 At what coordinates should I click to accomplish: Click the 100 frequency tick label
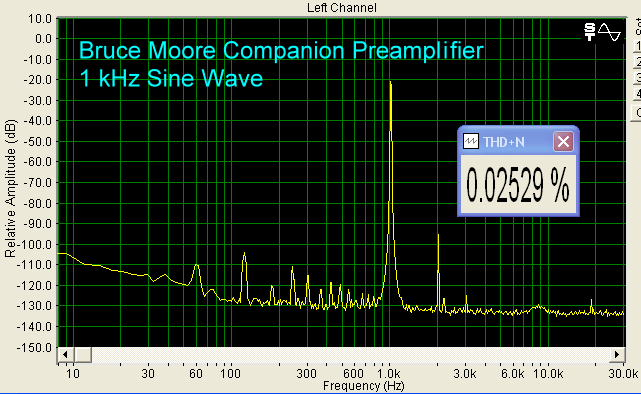(x=231, y=374)
